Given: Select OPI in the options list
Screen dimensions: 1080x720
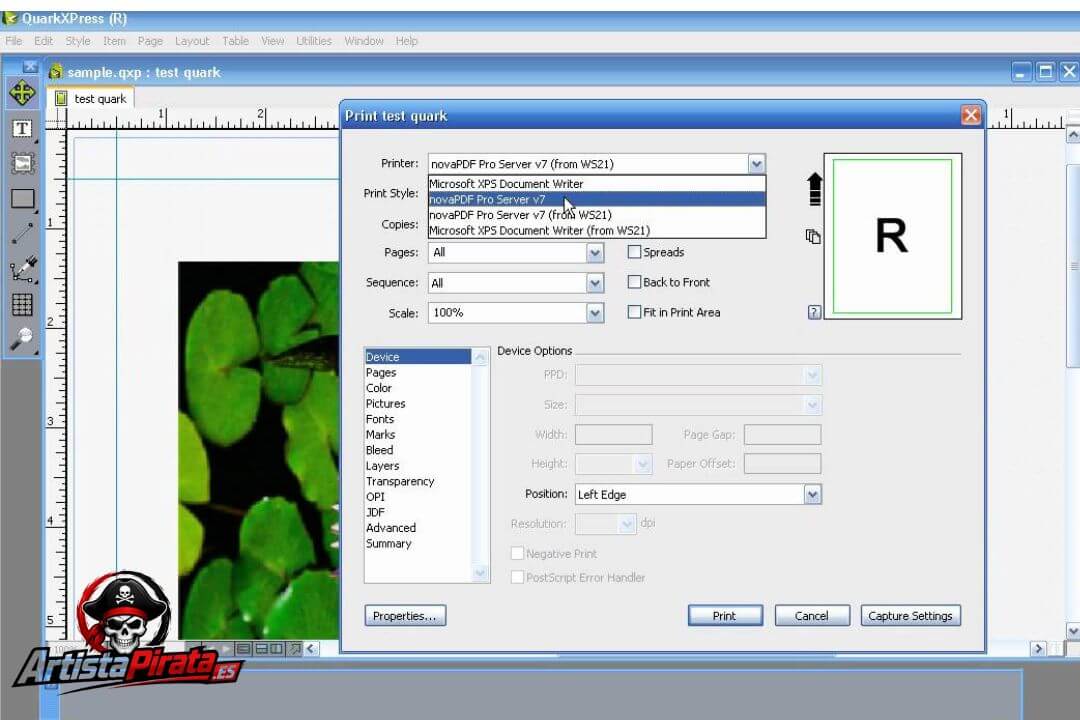Looking at the screenshot, I should (x=417, y=497).
